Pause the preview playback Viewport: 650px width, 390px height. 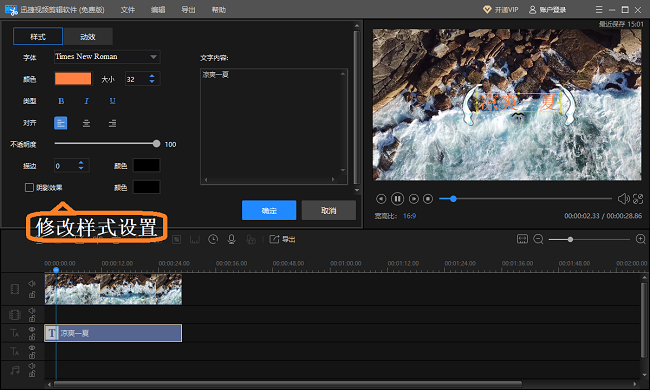click(x=397, y=199)
